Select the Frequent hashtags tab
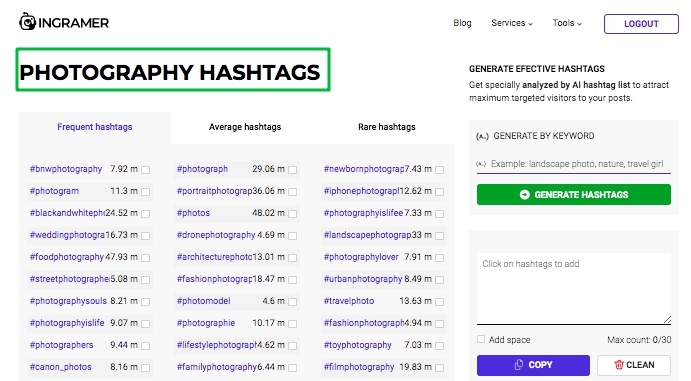This screenshot has width=691, height=381. tap(95, 127)
